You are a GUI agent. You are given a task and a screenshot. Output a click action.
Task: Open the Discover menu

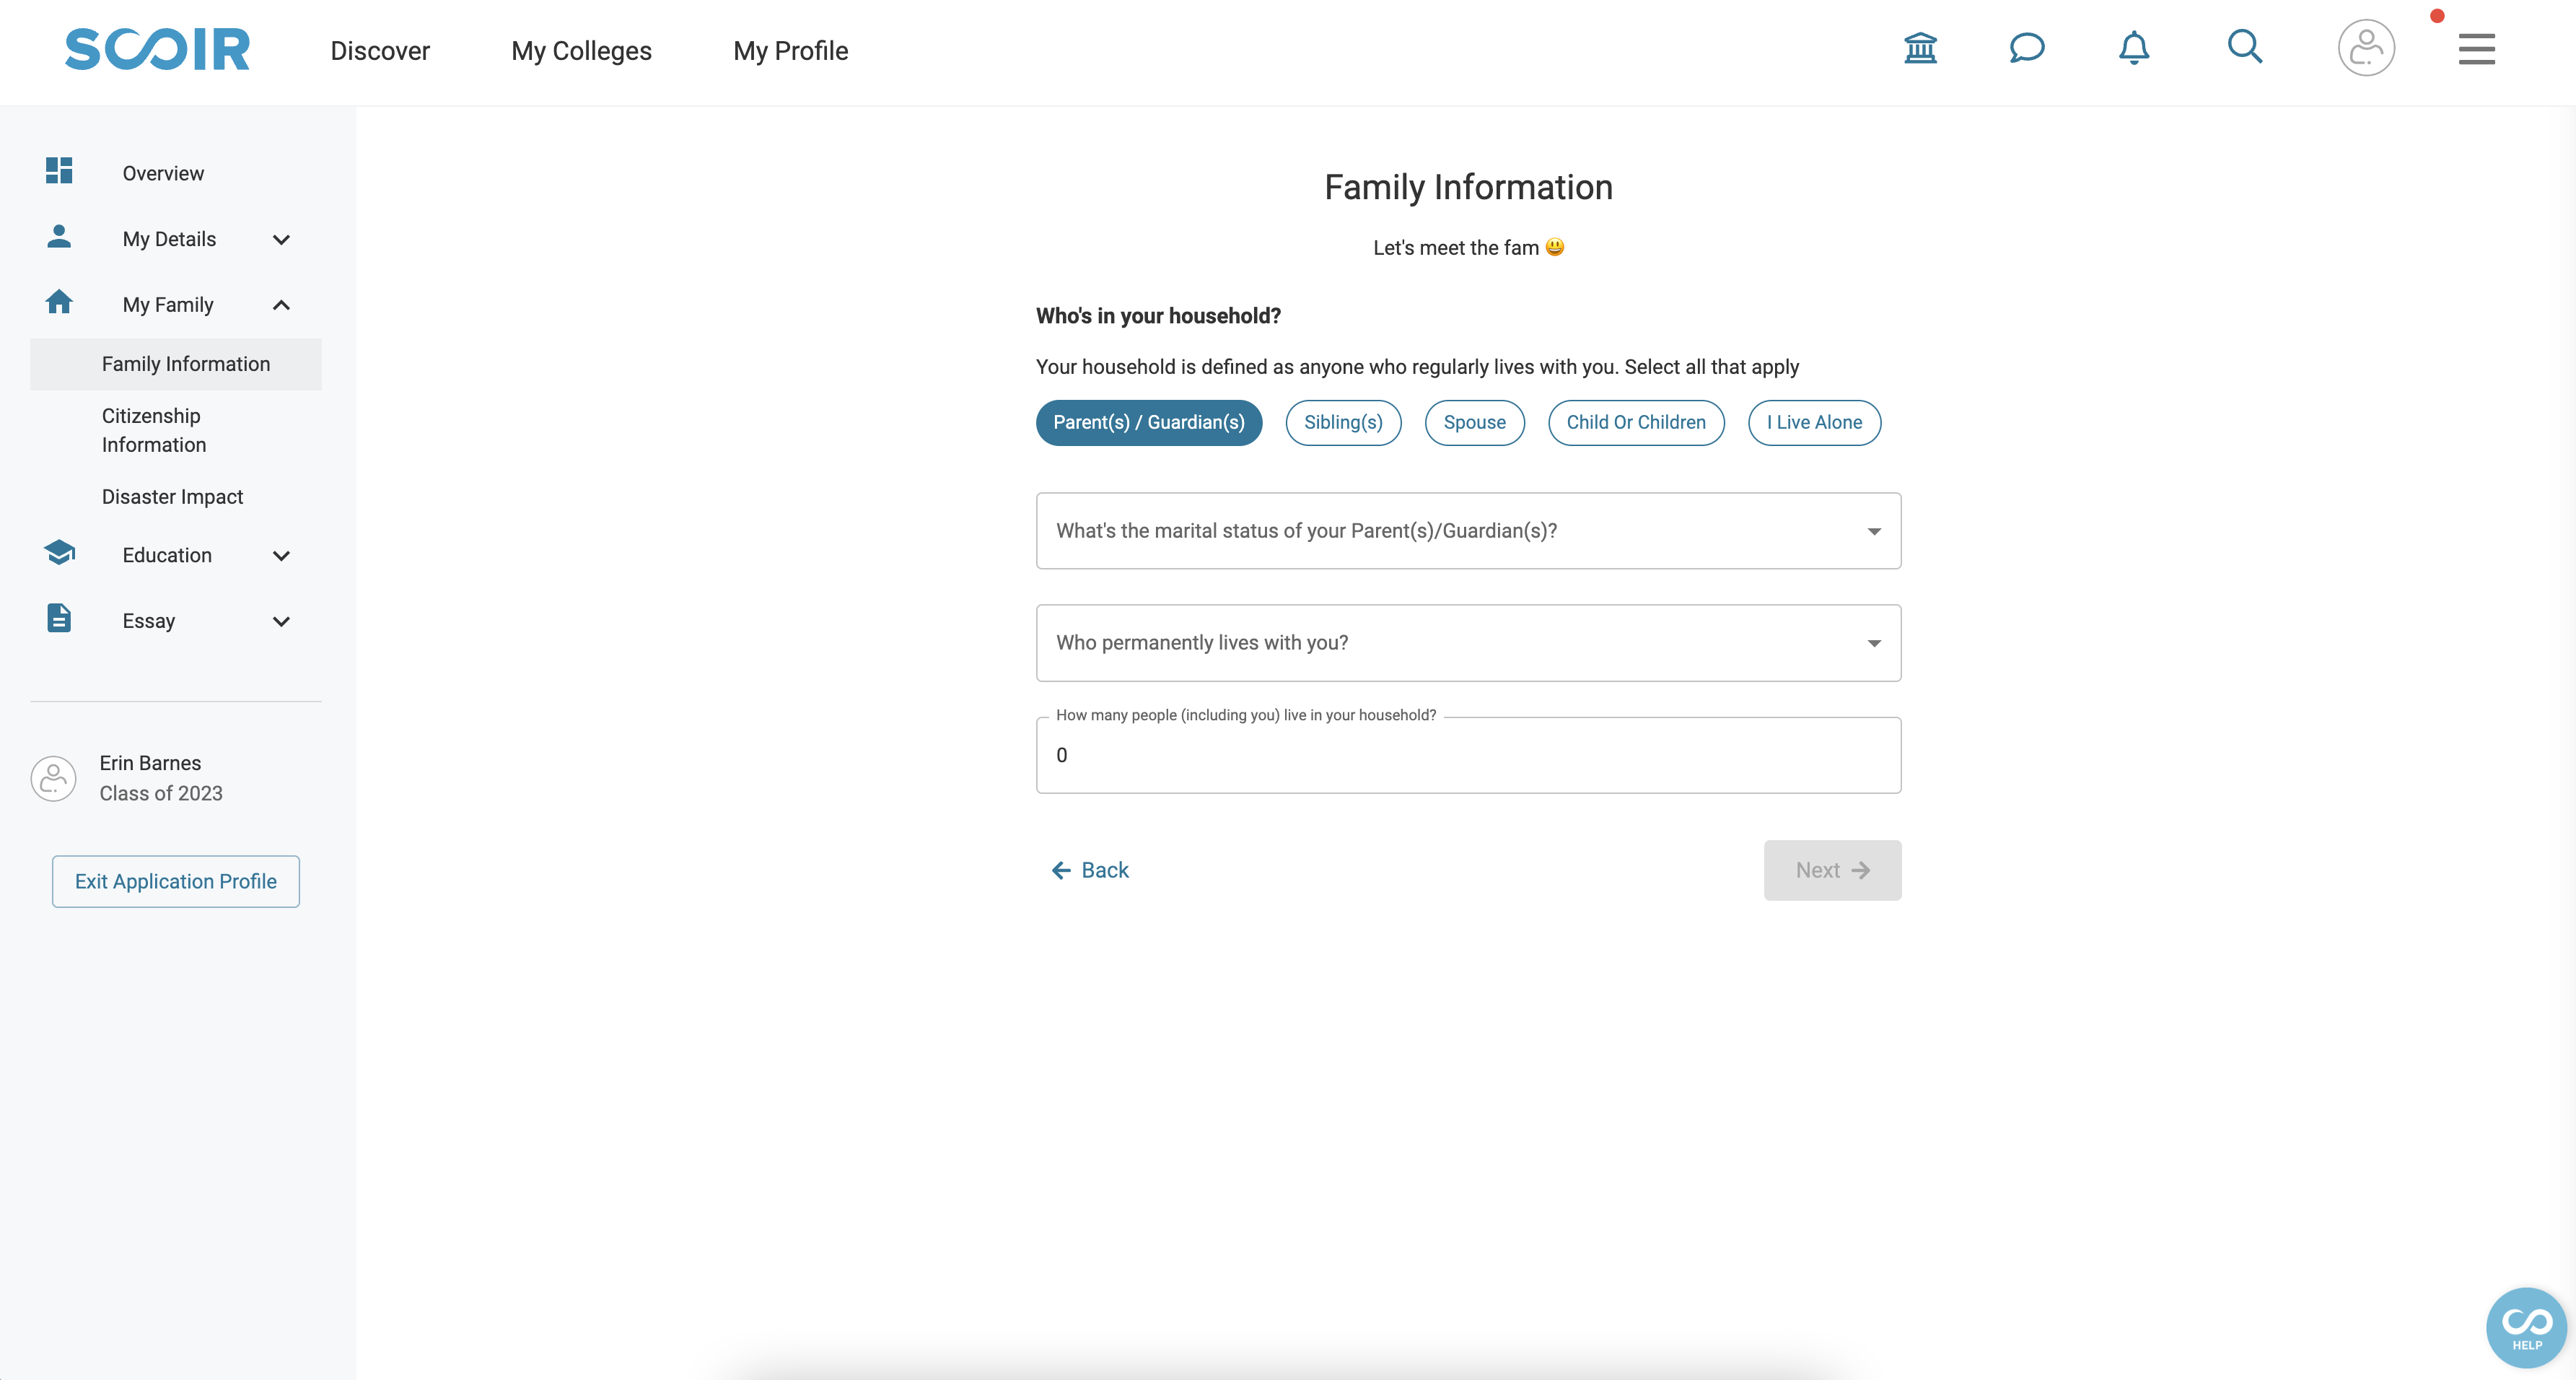tap(380, 51)
